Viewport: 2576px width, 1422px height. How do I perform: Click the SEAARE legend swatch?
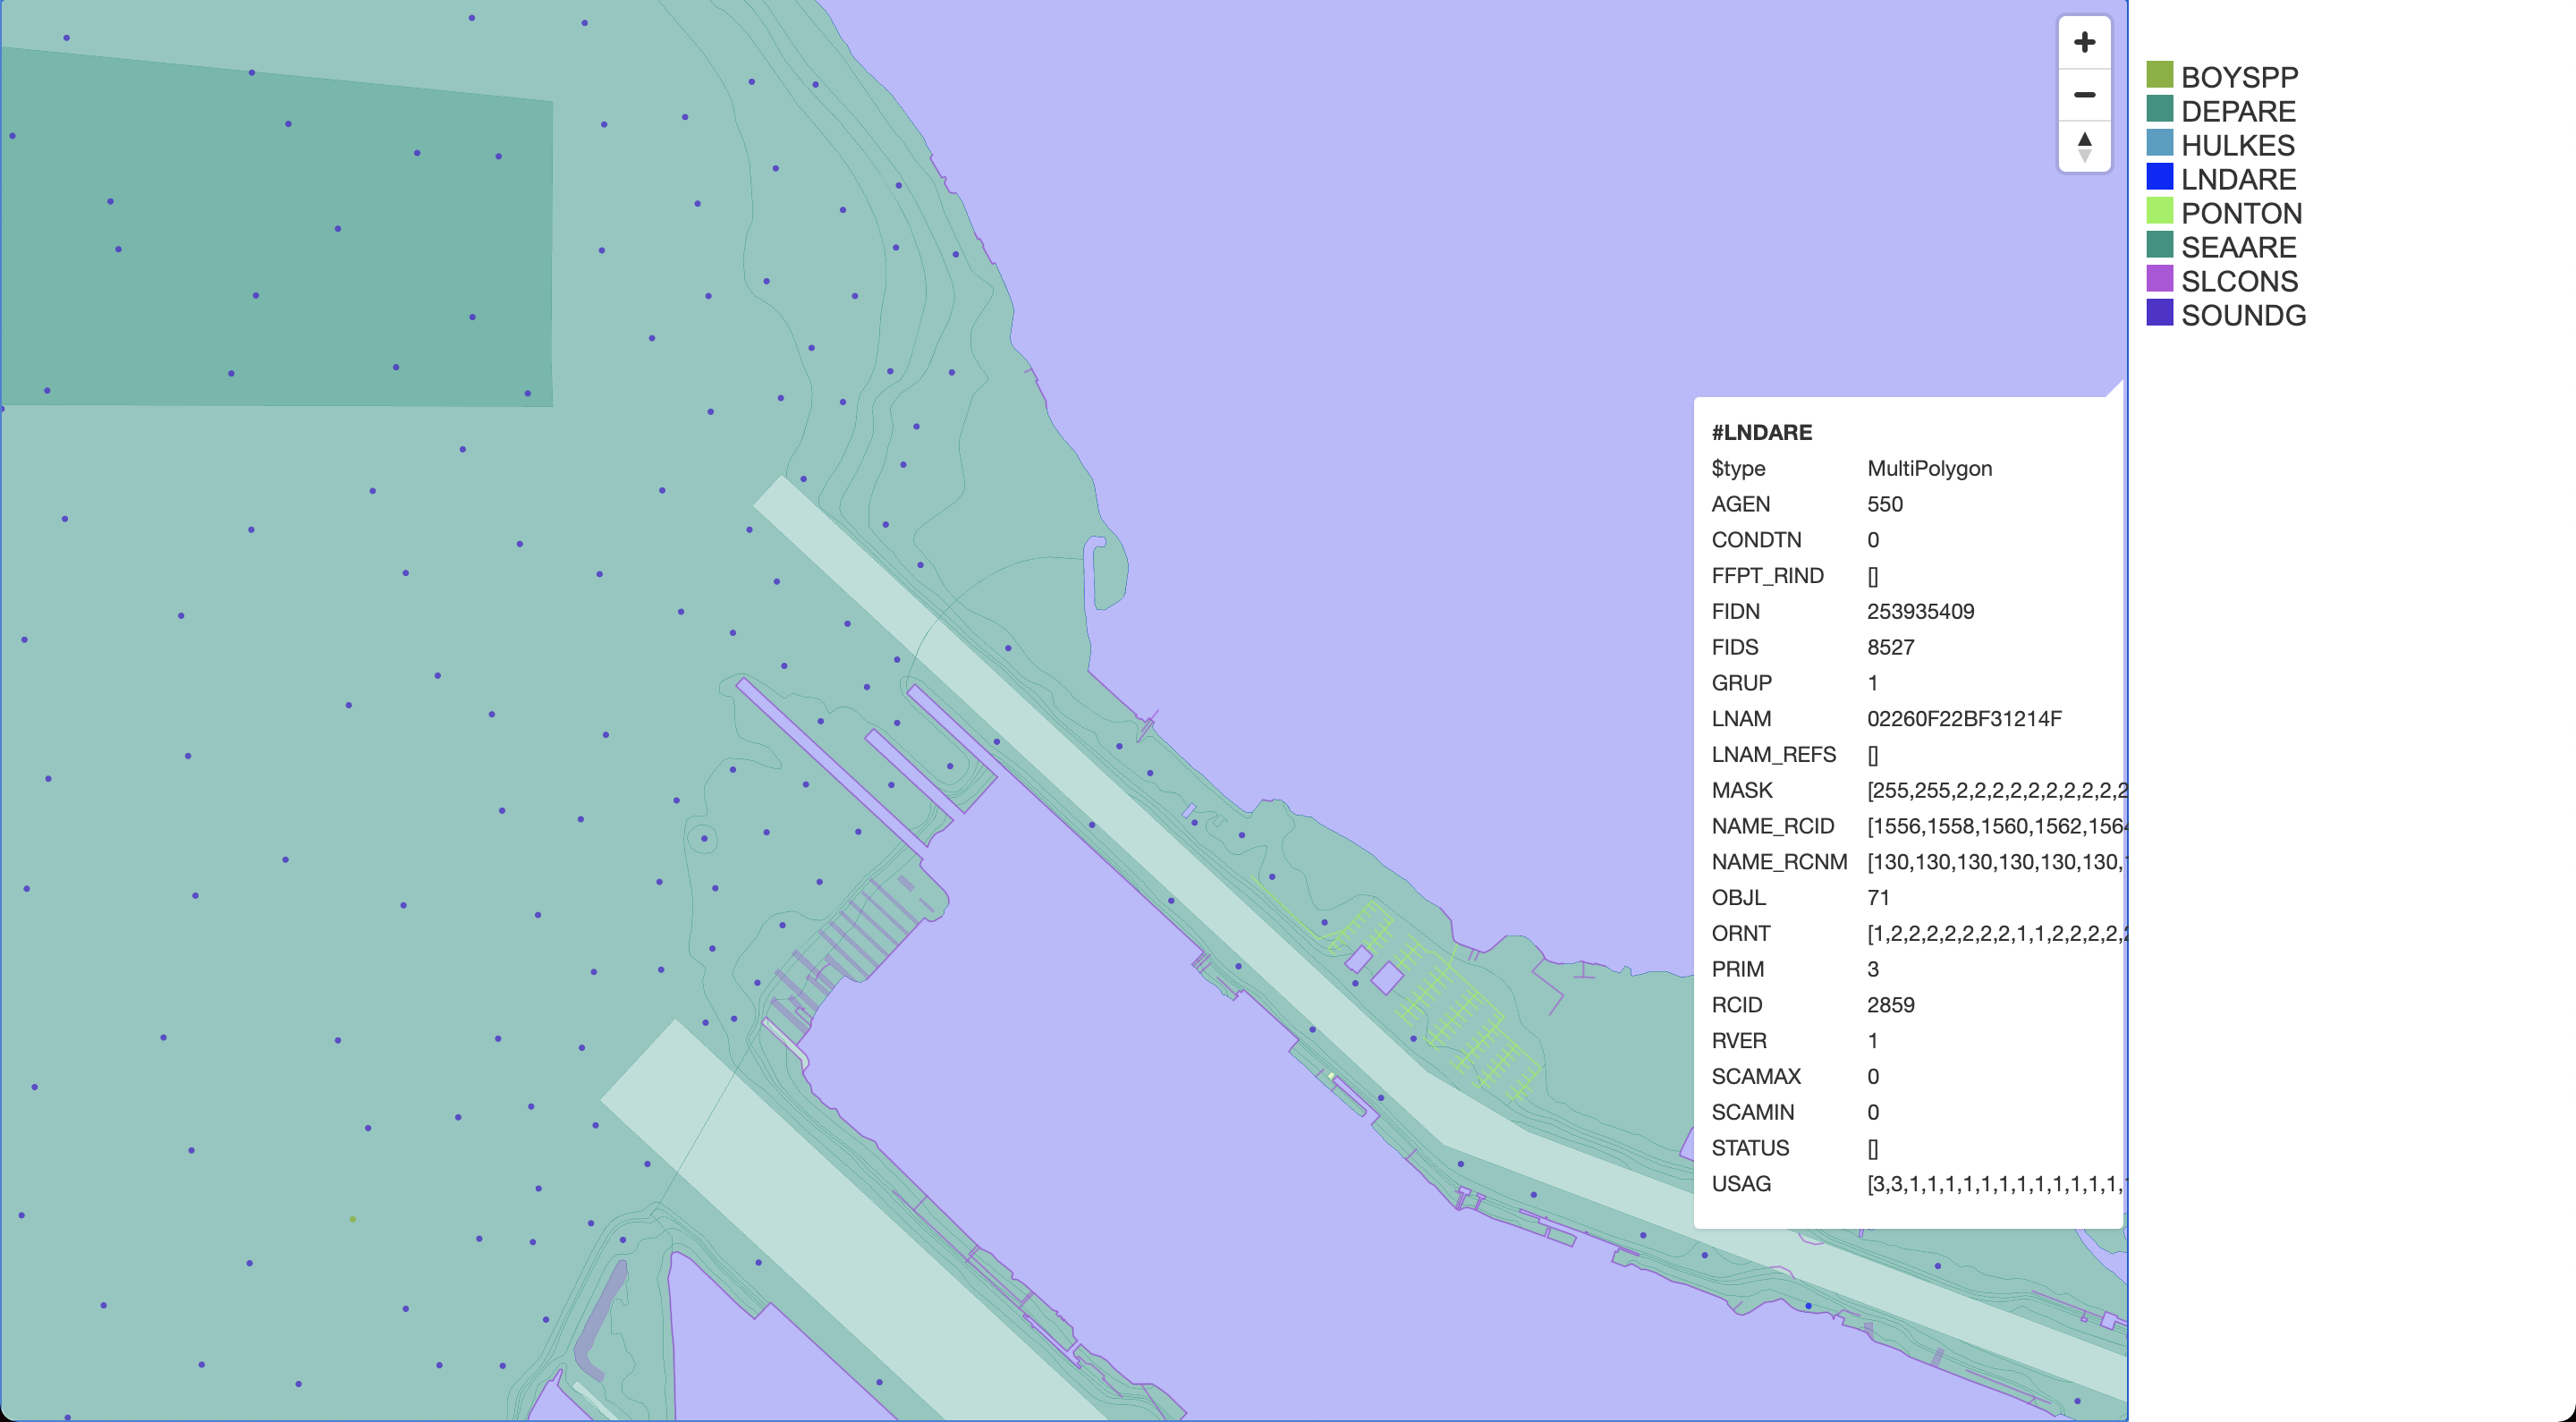pyautogui.click(x=2159, y=245)
